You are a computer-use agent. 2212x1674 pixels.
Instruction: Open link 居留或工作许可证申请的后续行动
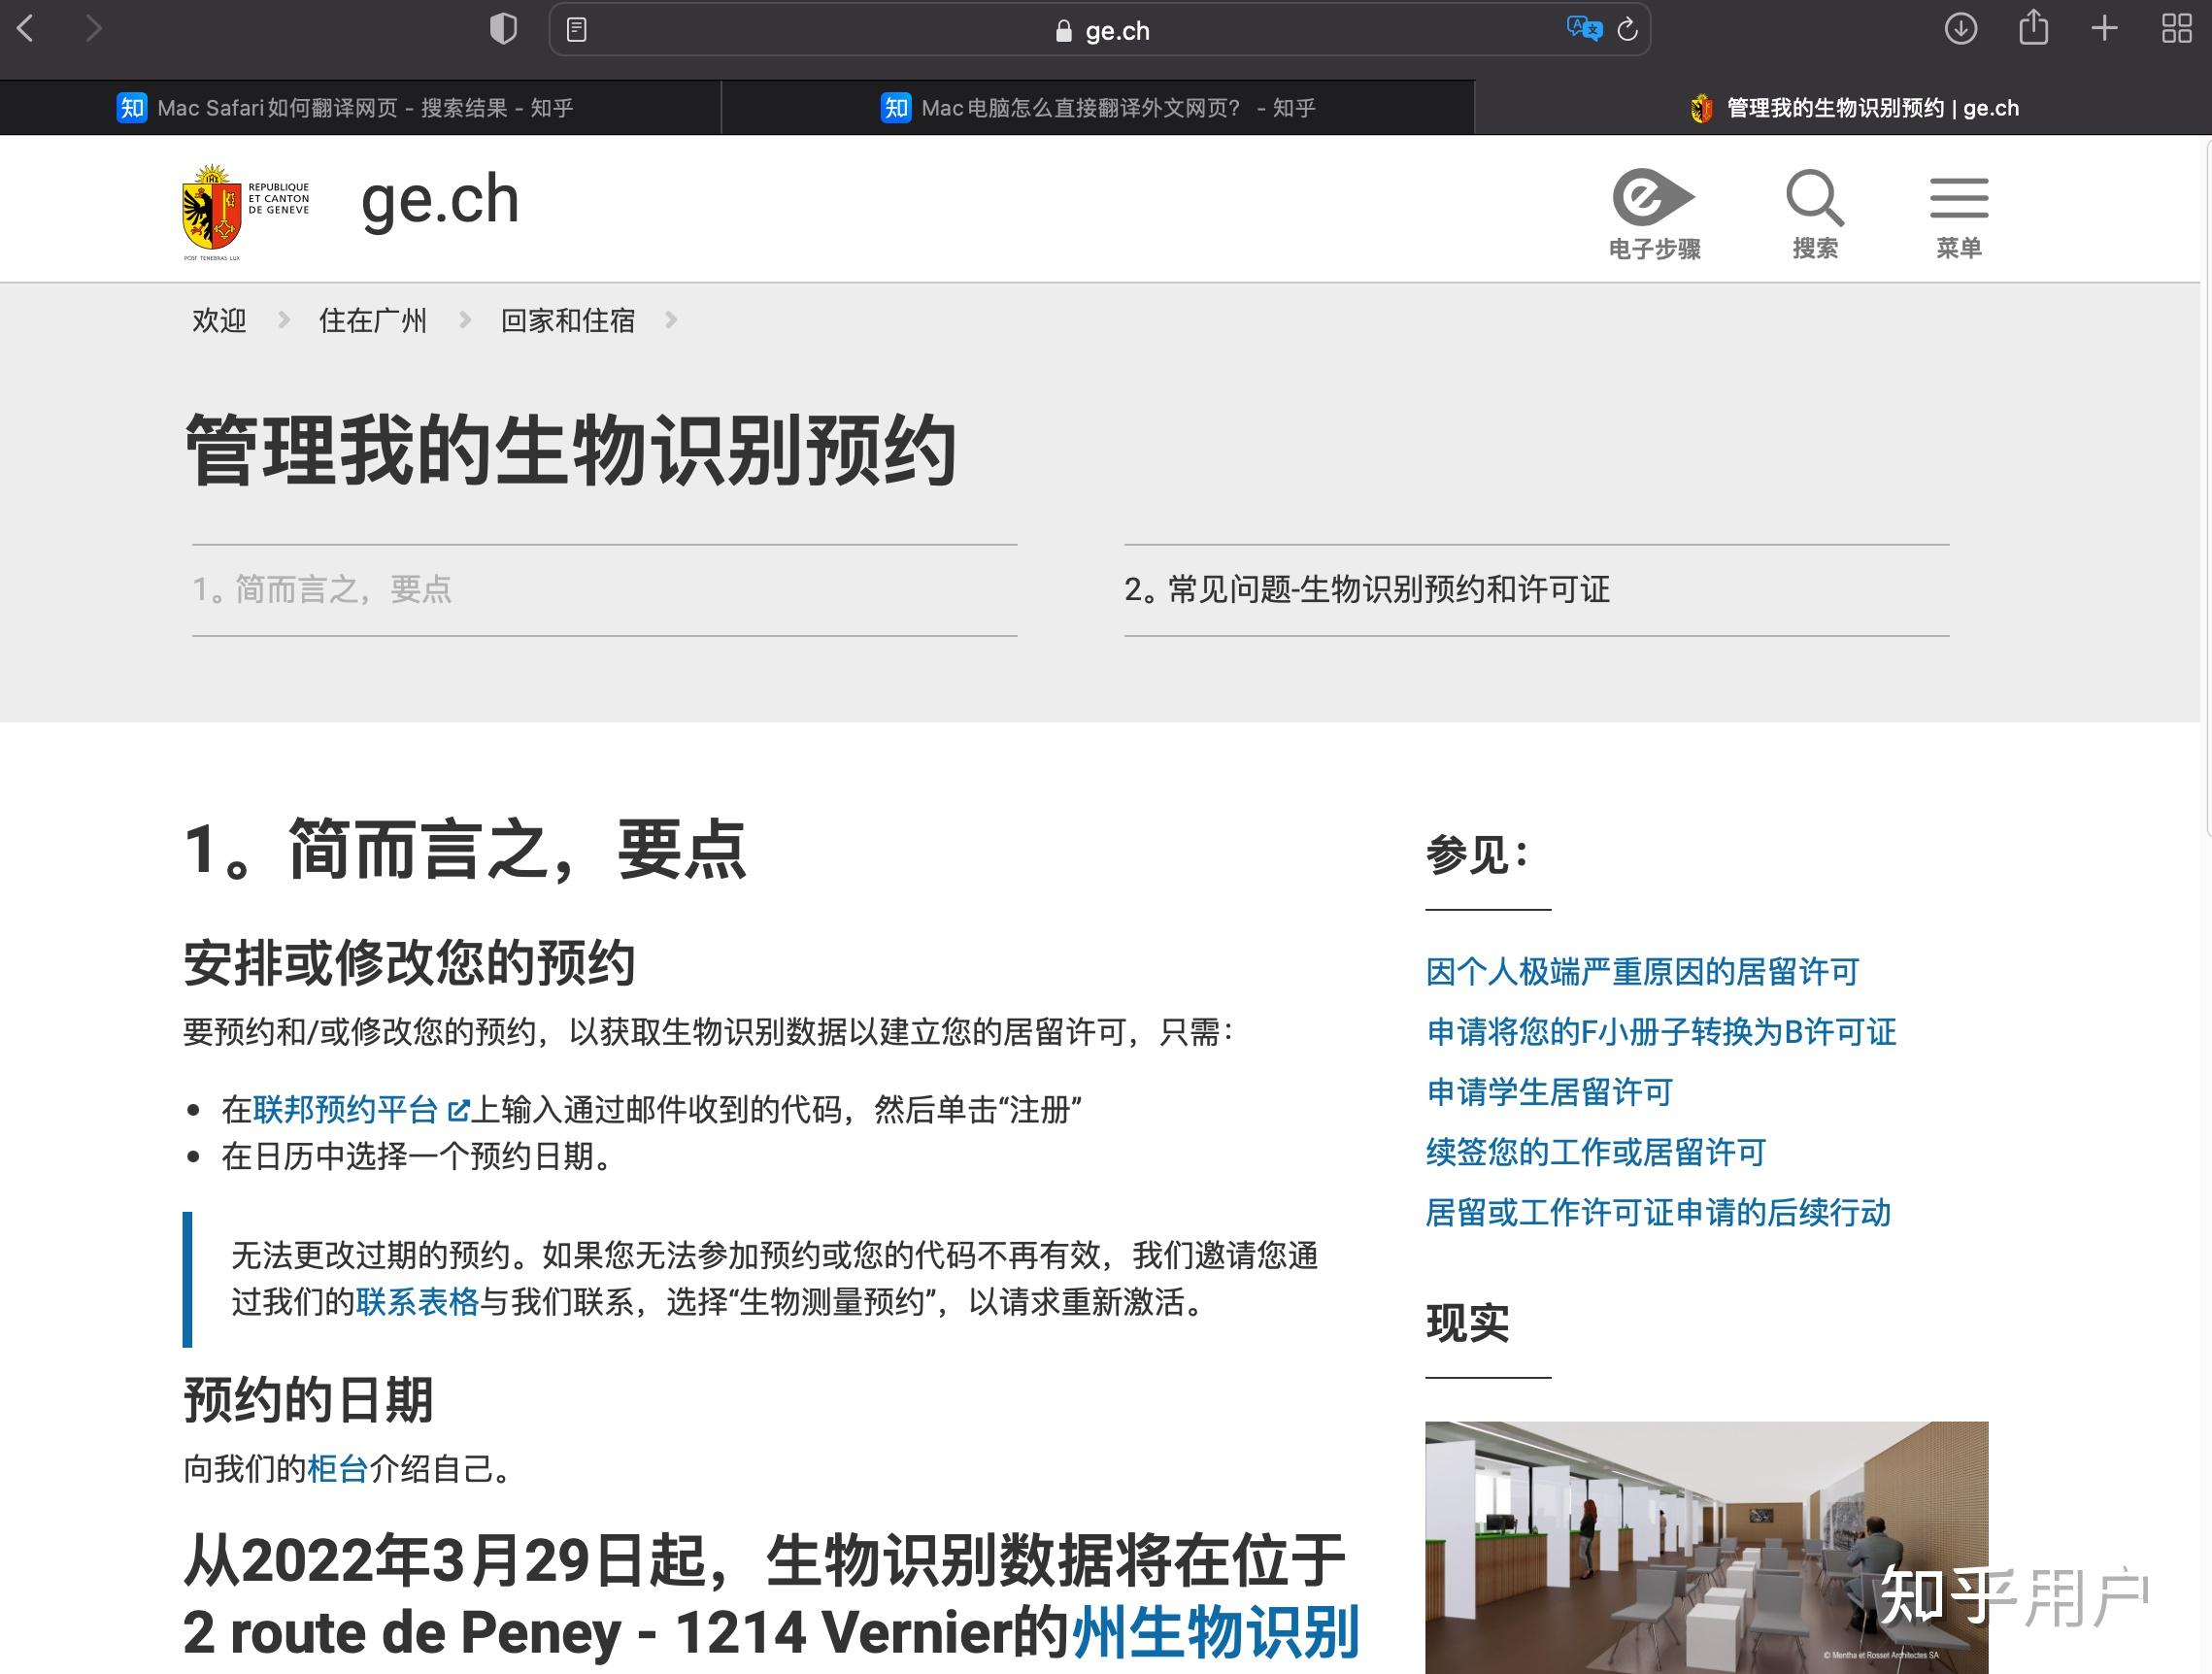1658,1212
